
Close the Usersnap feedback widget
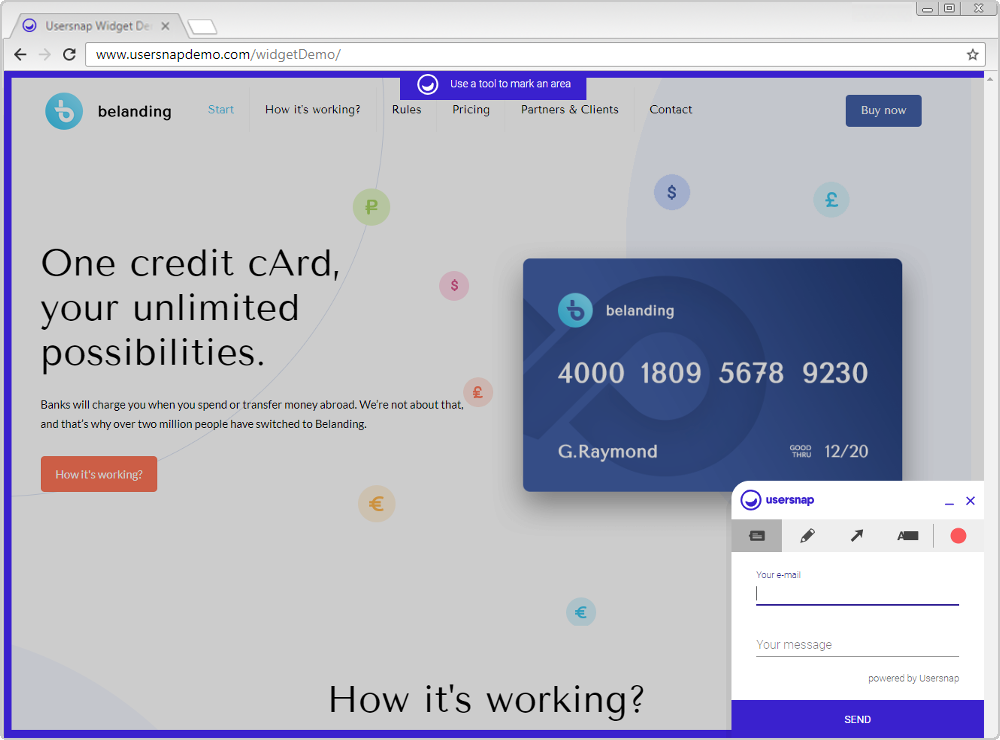tap(970, 501)
